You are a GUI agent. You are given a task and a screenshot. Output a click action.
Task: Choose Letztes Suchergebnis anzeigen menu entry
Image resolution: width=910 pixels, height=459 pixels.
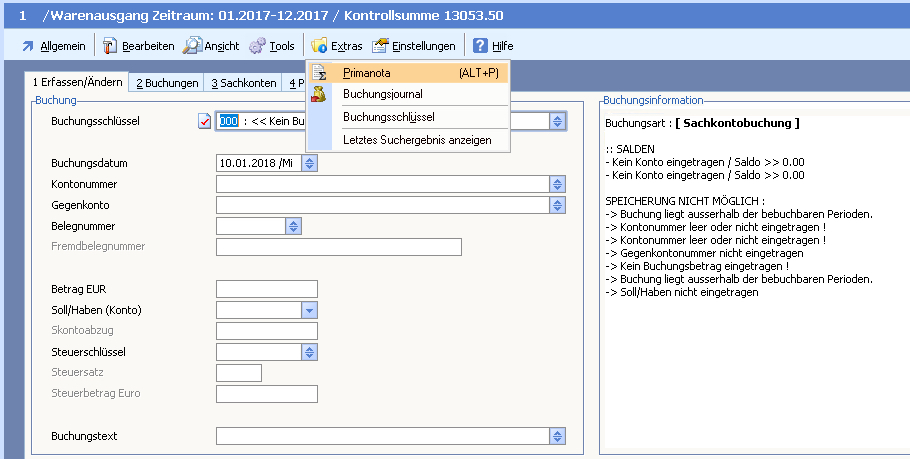pyautogui.click(x=416, y=140)
